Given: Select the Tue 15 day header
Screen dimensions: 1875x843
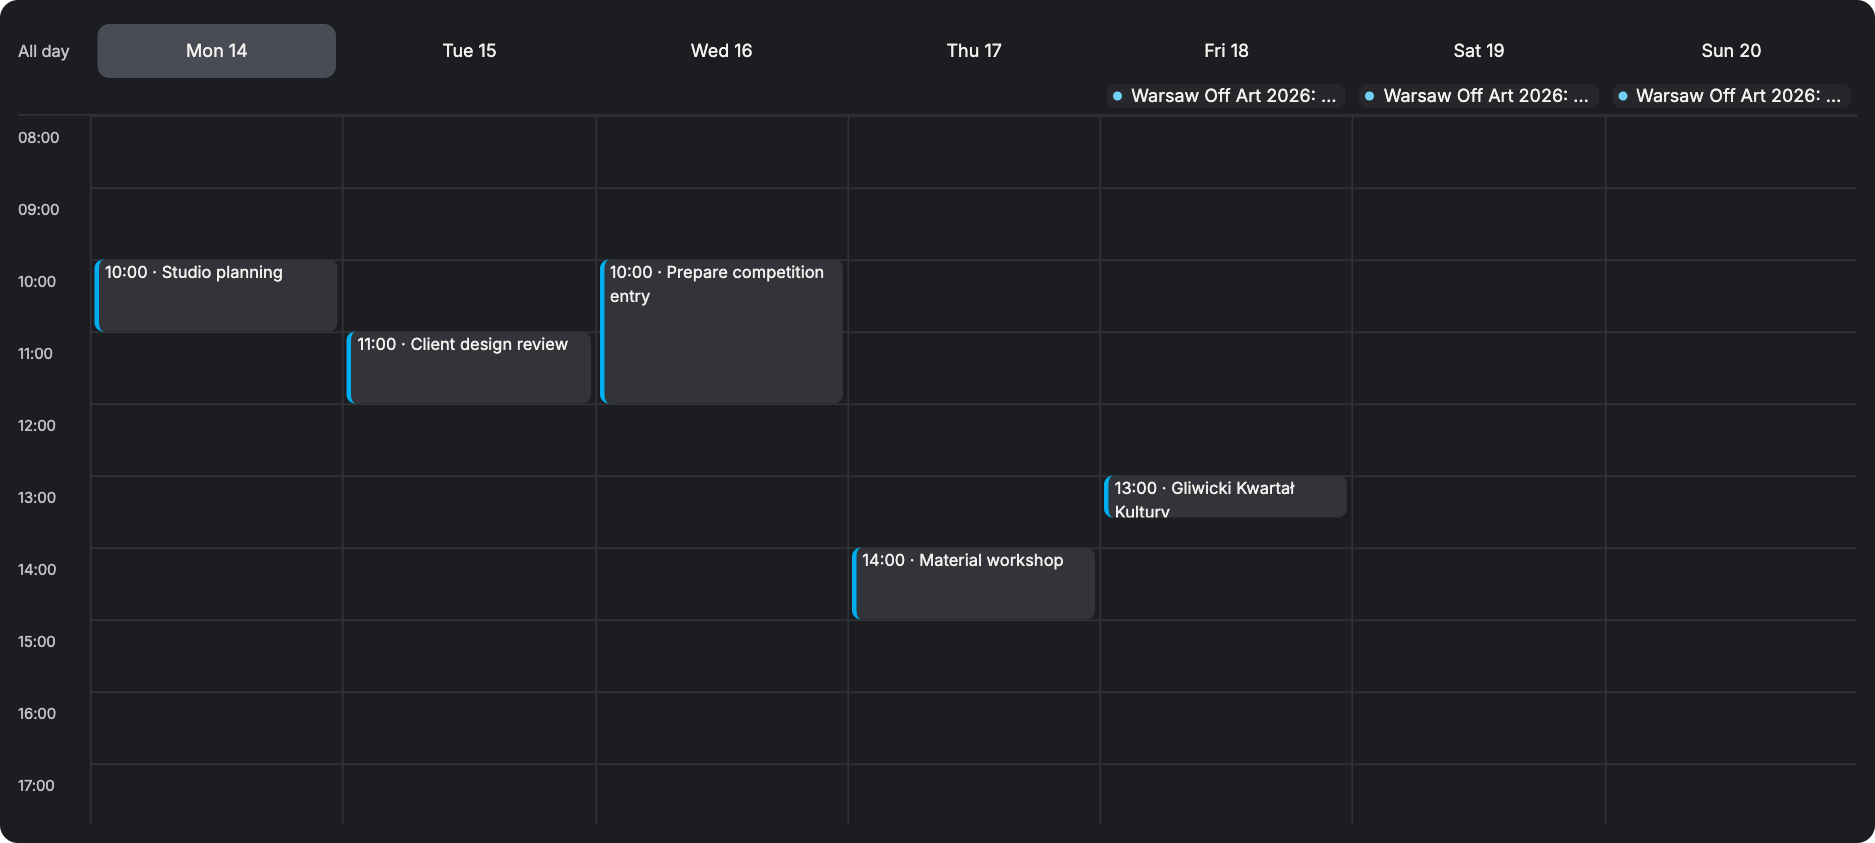Looking at the screenshot, I should [x=469, y=51].
